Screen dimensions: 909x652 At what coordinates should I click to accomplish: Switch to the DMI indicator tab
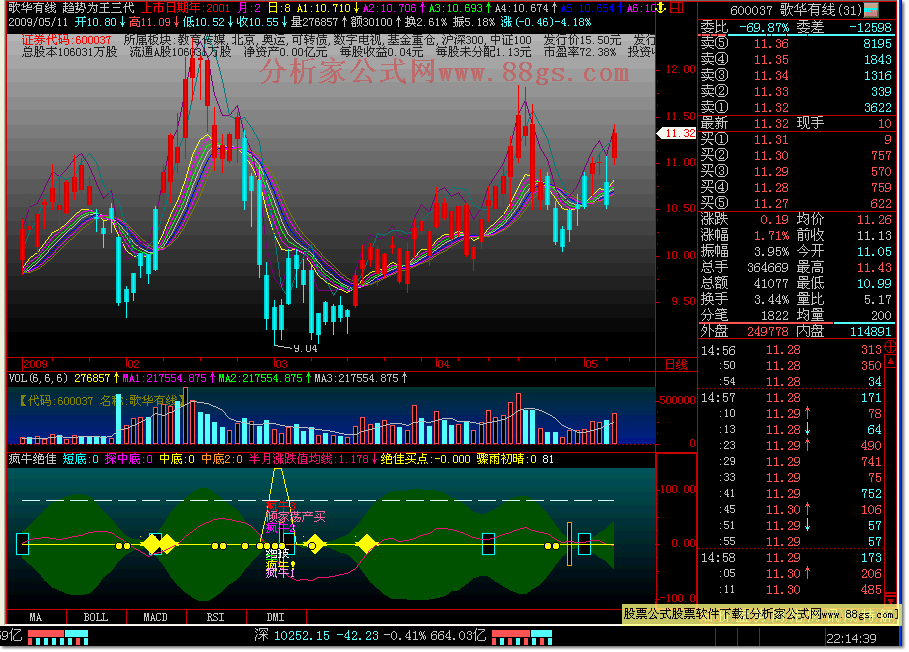(x=276, y=617)
